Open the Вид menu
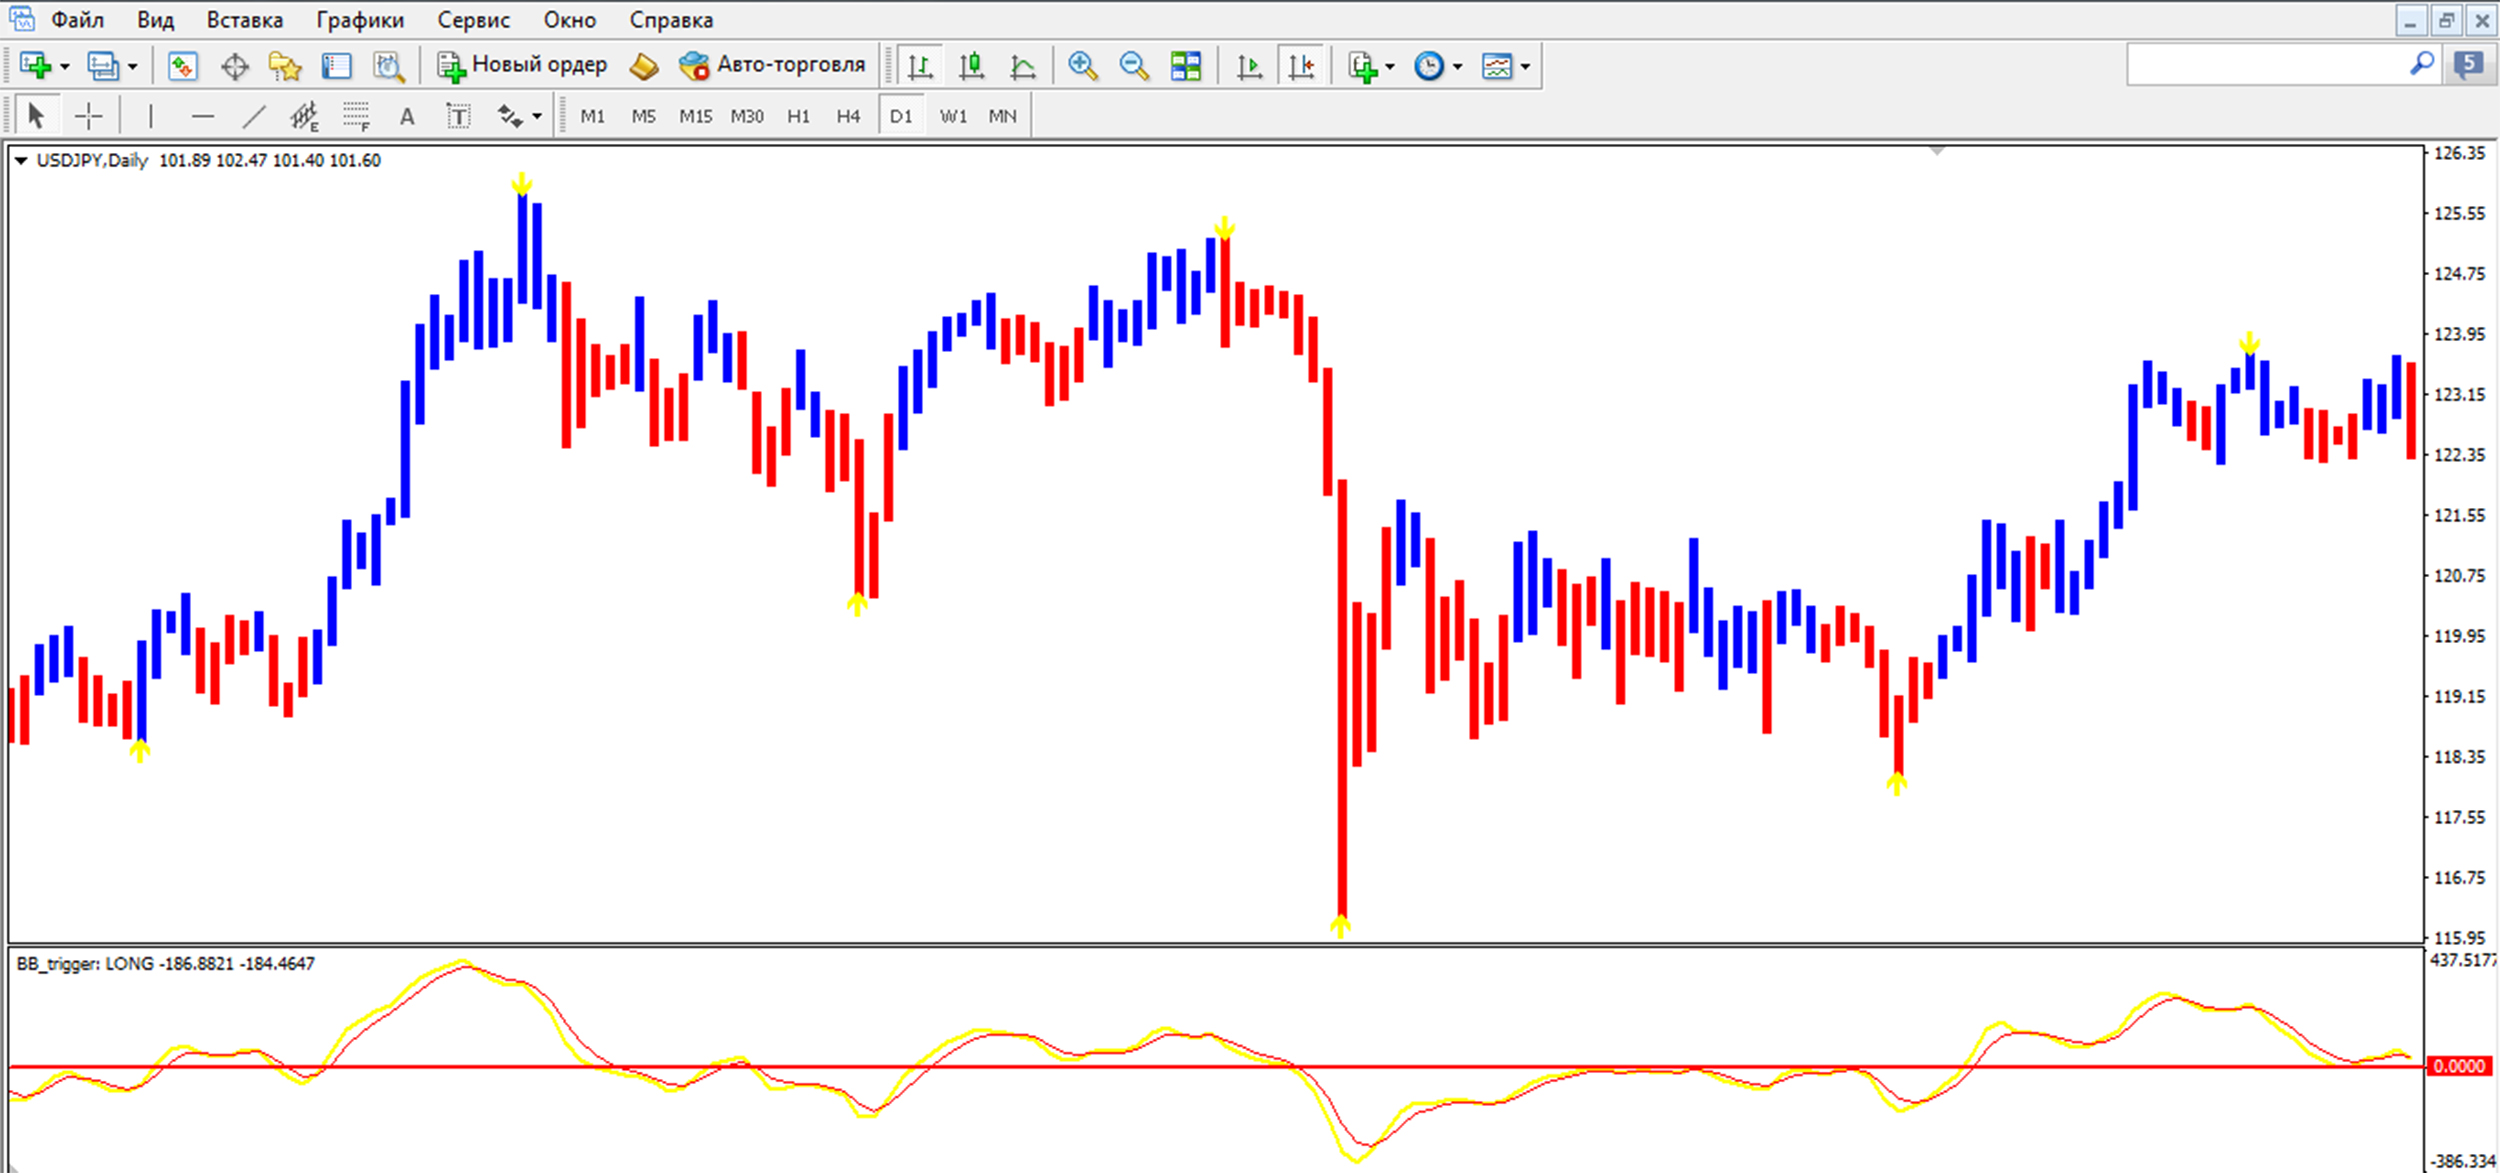Image resolution: width=2500 pixels, height=1173 pixels. tap(155, 20)
